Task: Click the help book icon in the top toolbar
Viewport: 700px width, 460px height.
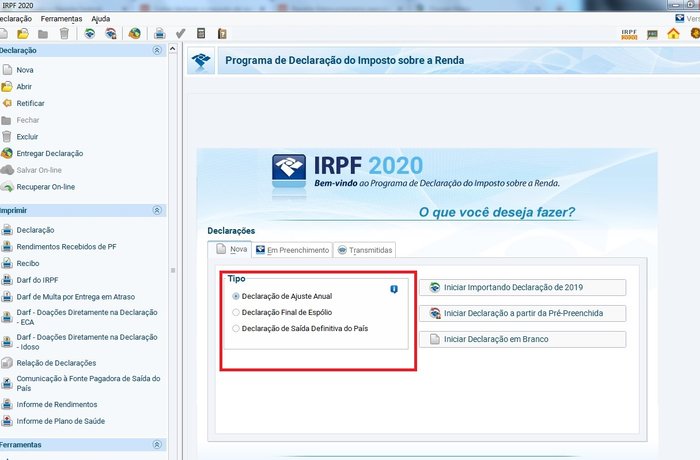Action: click(222, 33)
